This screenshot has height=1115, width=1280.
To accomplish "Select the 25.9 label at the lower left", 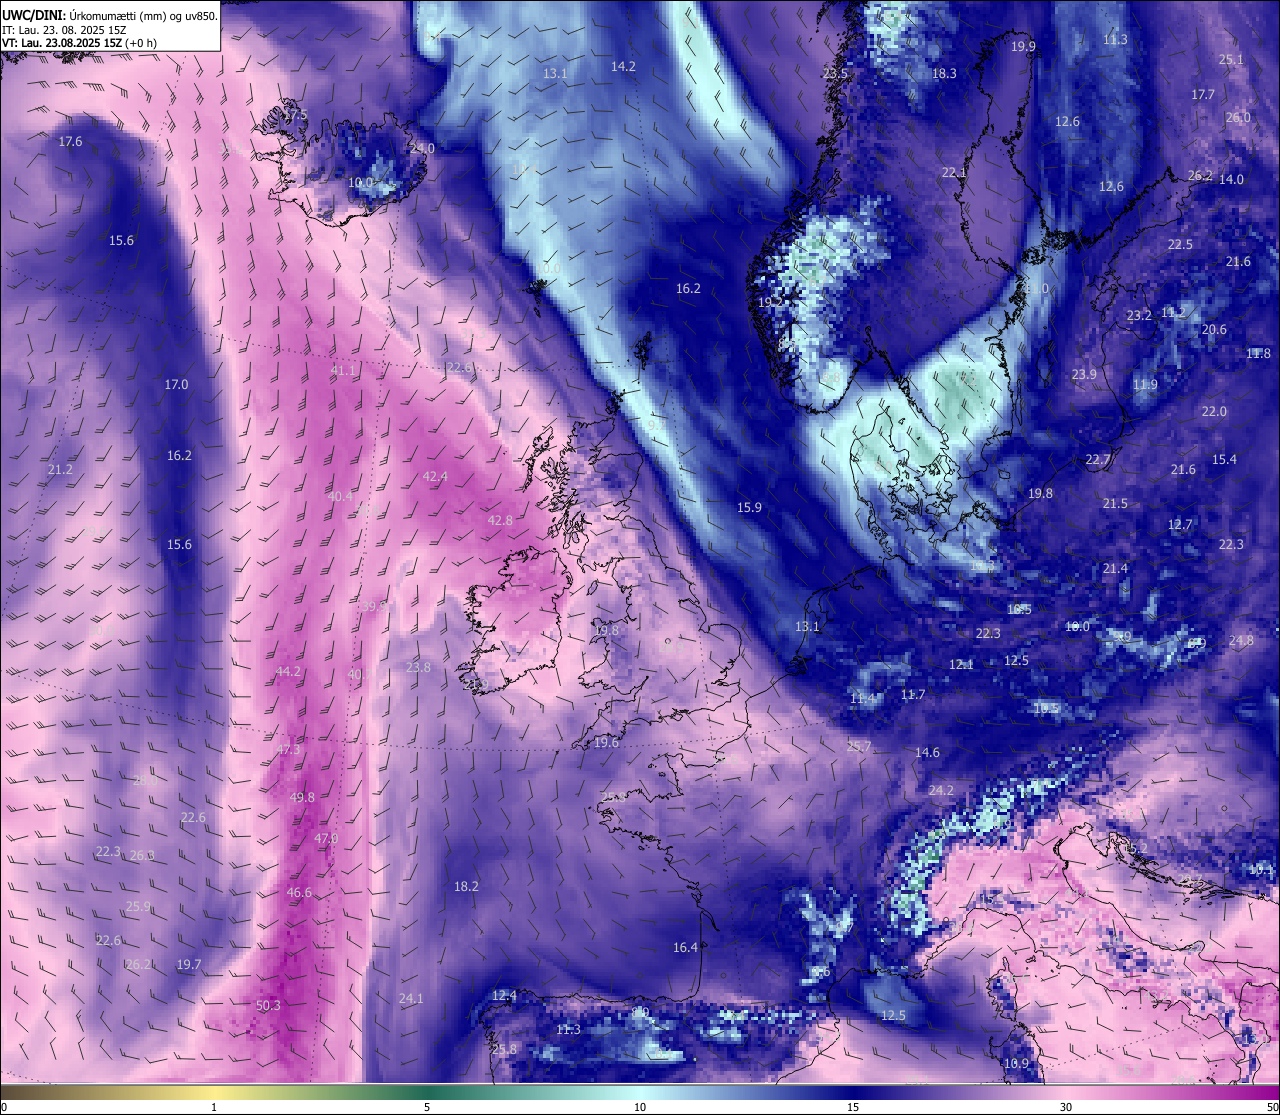I will click(x=138, y=907).
